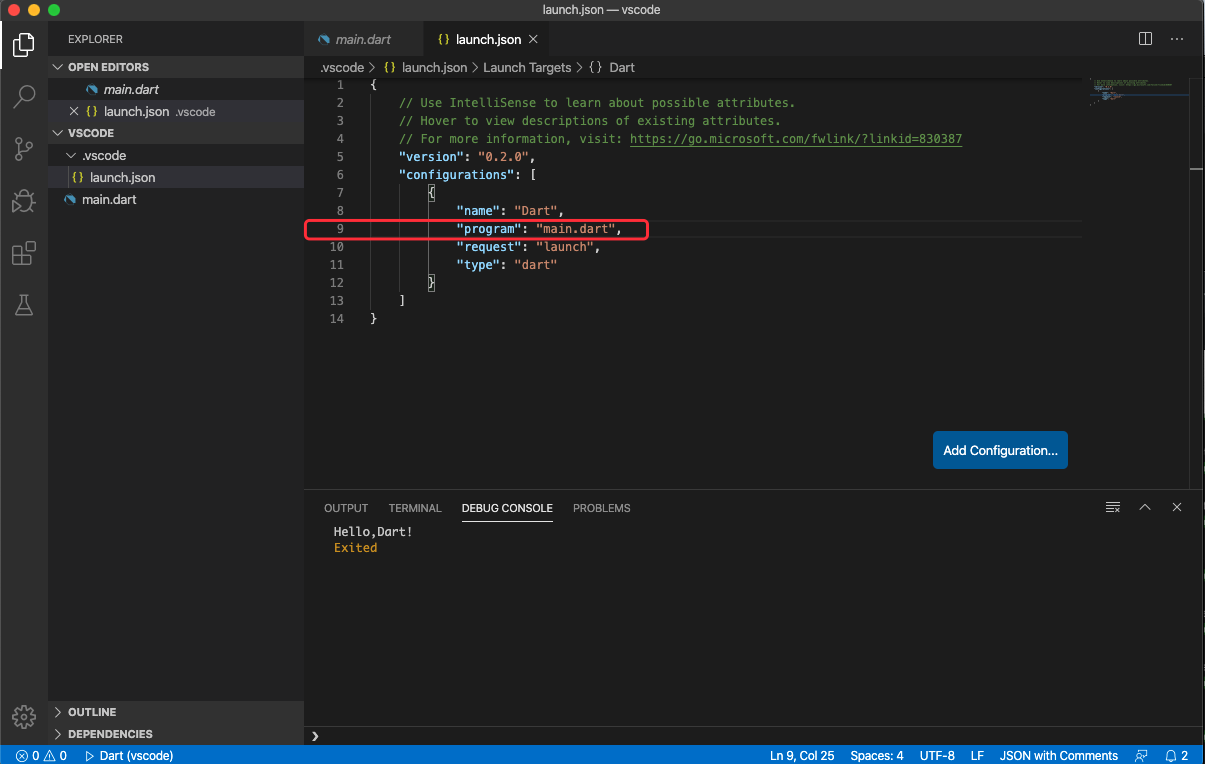Viewport: 1205px width, 764px height.
Task: Open the editor more actions ellipsis
Action: [x=1177, y=39]
